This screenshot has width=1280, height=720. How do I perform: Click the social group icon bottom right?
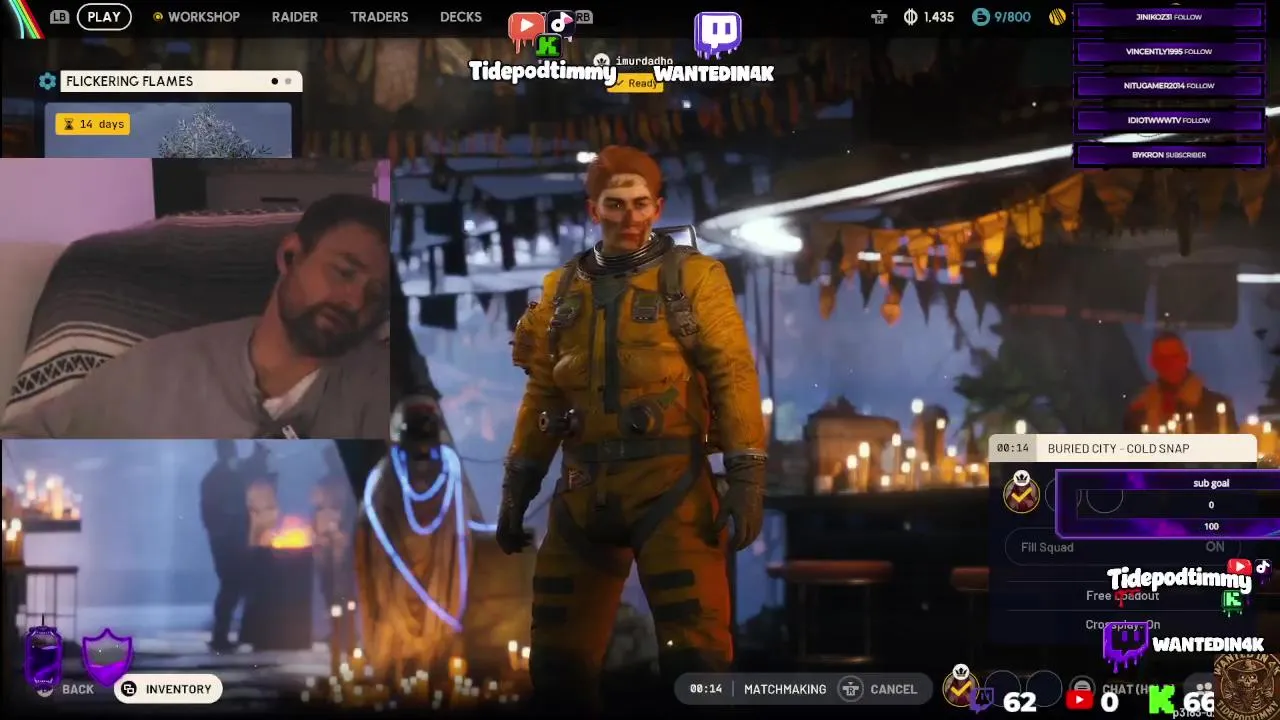coord(1204,690)
